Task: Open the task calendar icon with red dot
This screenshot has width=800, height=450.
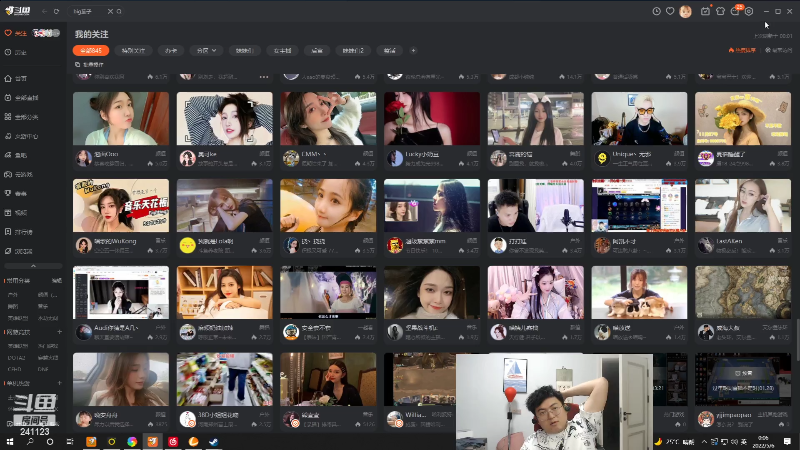Action: pyautogui.click(x=705, y=11)
